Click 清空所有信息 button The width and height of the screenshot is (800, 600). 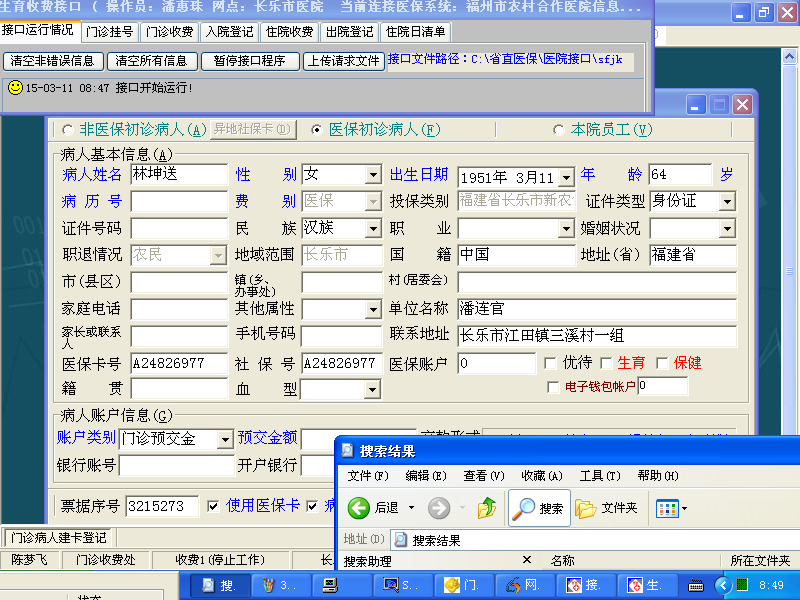click(151, 61)
